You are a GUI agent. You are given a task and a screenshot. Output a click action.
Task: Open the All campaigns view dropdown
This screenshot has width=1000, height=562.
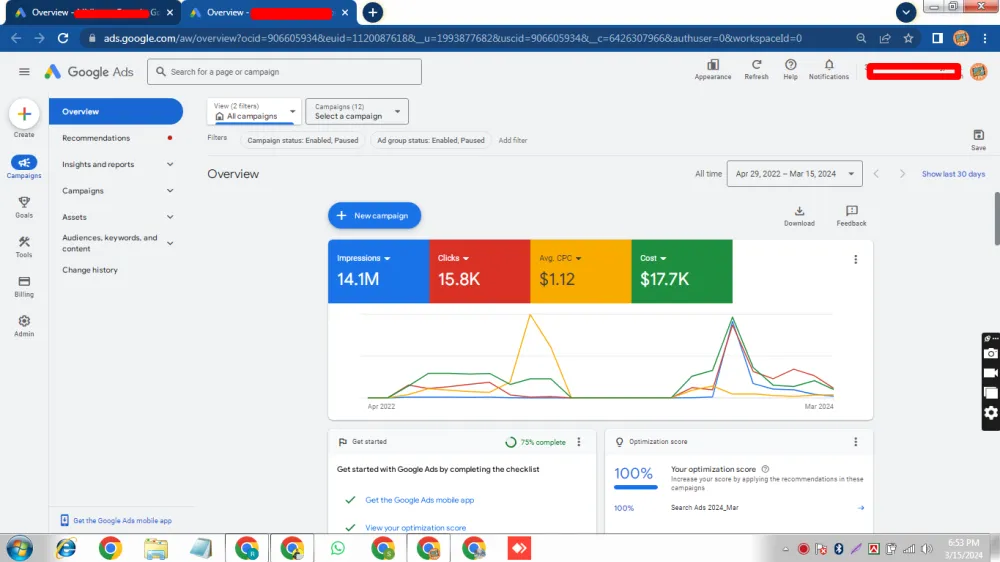[x=254, y=112]
